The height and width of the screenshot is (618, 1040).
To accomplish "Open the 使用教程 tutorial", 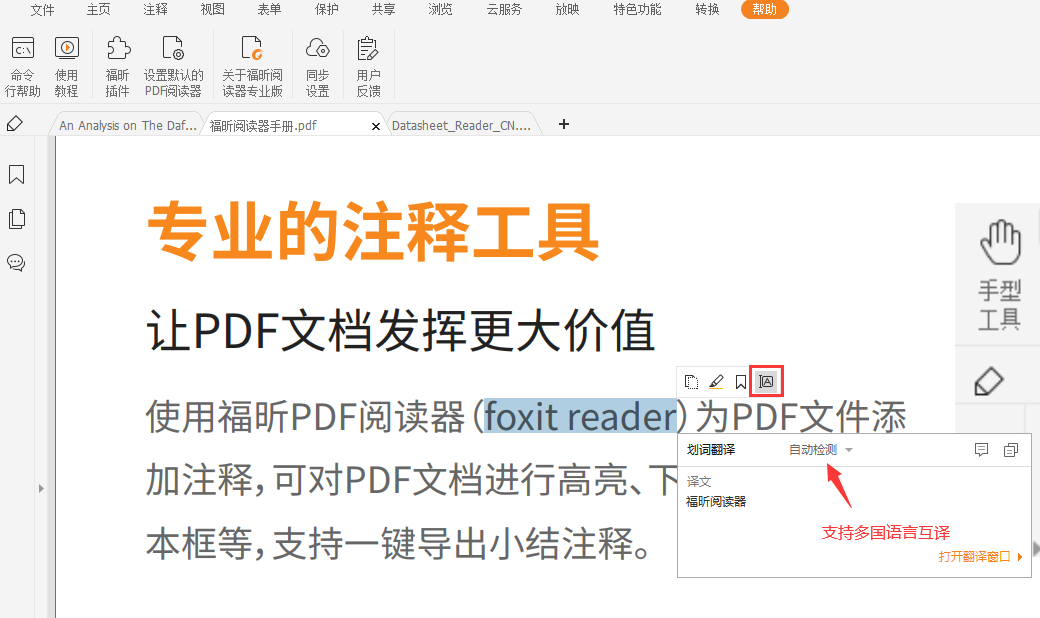I will [x=66, y=66].
